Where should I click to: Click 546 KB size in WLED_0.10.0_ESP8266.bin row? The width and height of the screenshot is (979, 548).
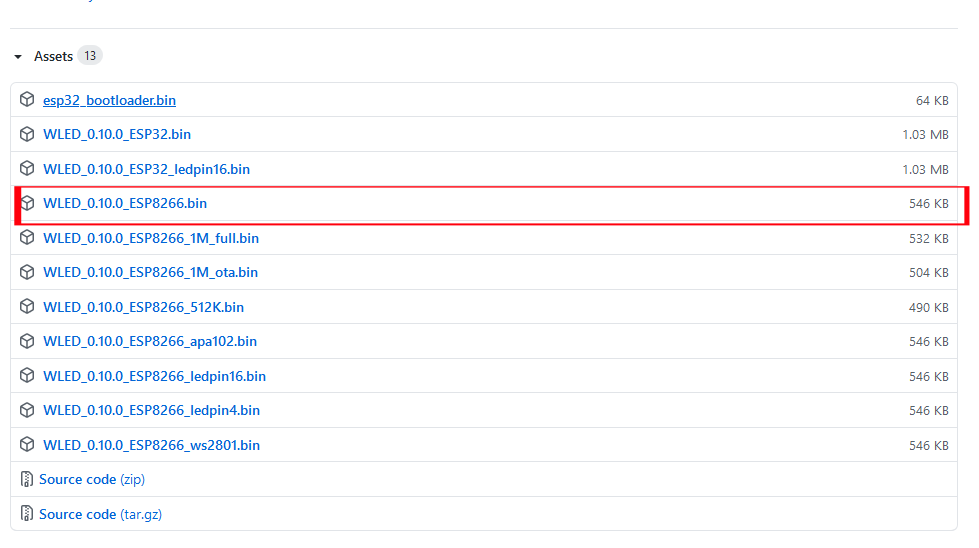click(929, 203)
